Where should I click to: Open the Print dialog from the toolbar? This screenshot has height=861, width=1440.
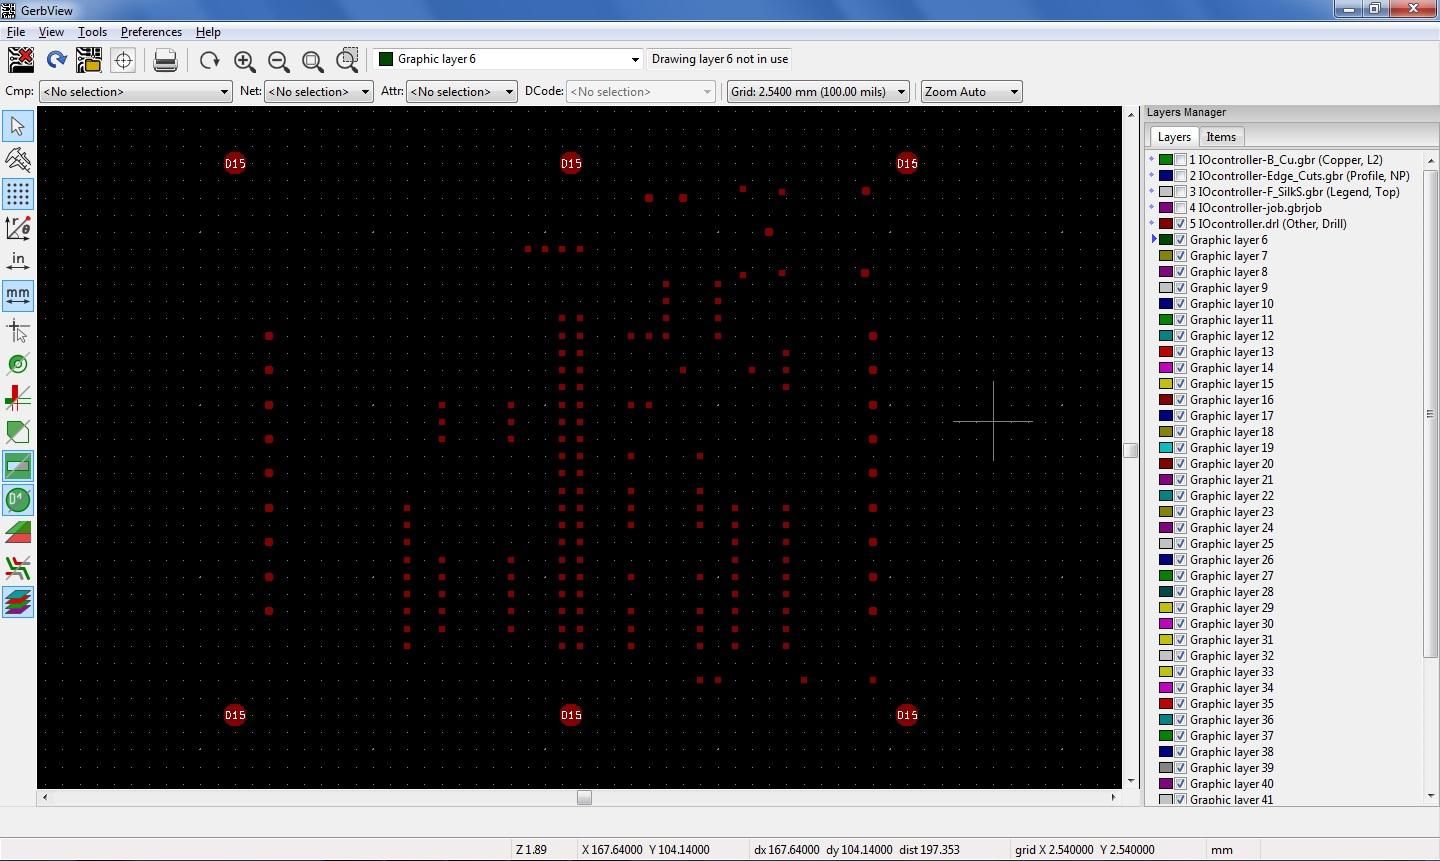(165, 59)
